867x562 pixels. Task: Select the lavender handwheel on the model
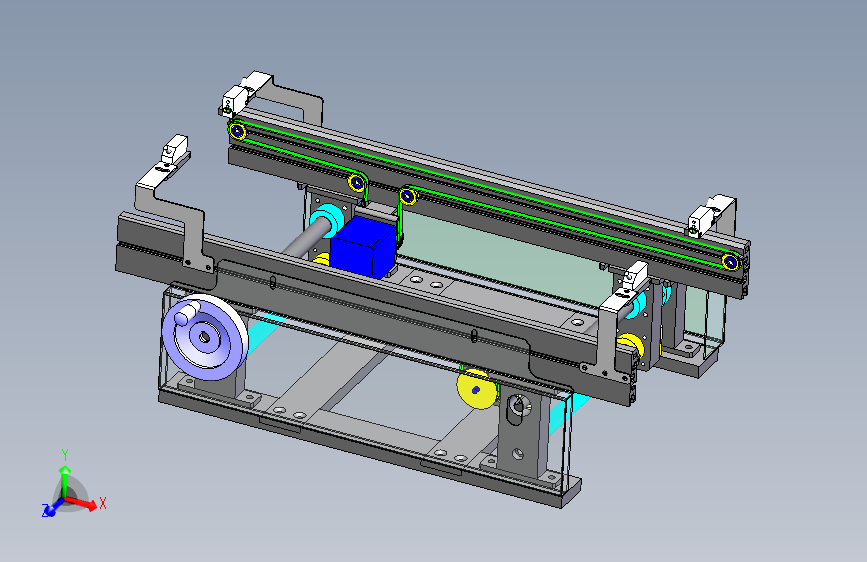pyautogui.click(x=205, y=337)
